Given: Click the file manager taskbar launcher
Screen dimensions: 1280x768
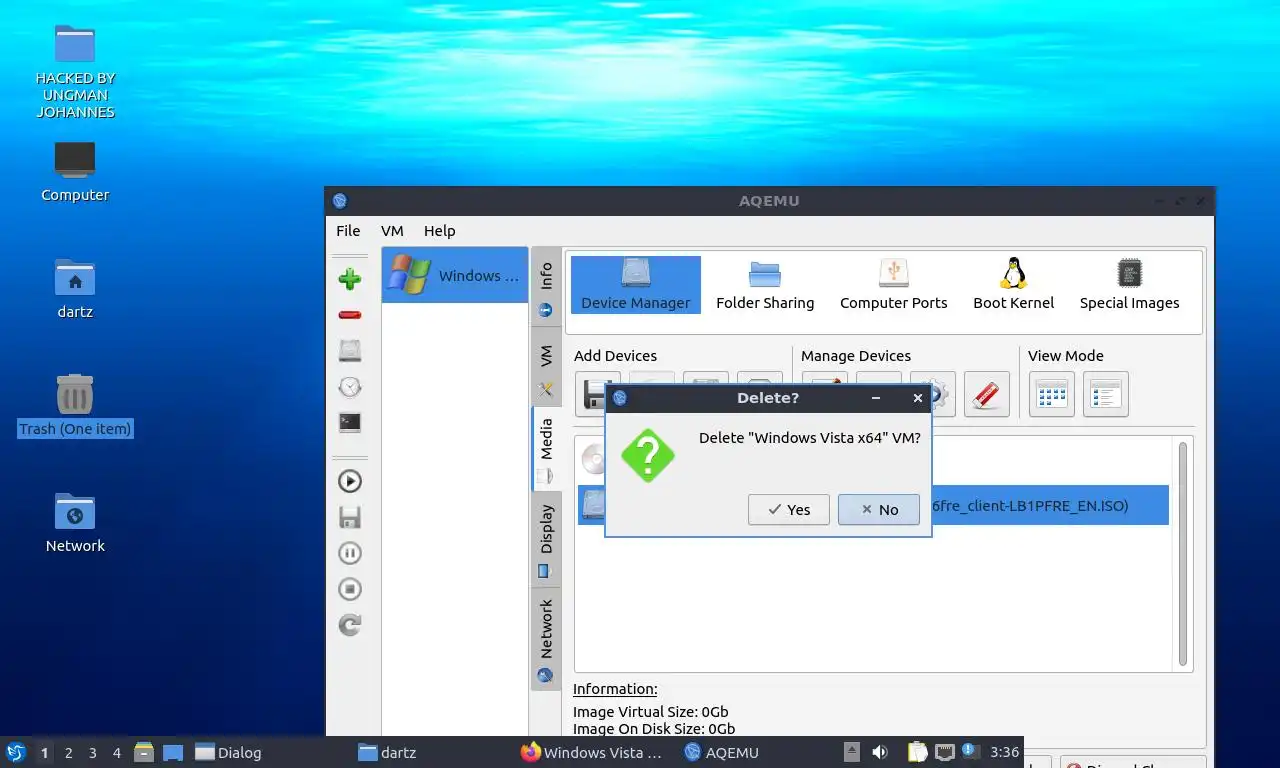Looking at the screenshot, I should click(x=144, y=752).
